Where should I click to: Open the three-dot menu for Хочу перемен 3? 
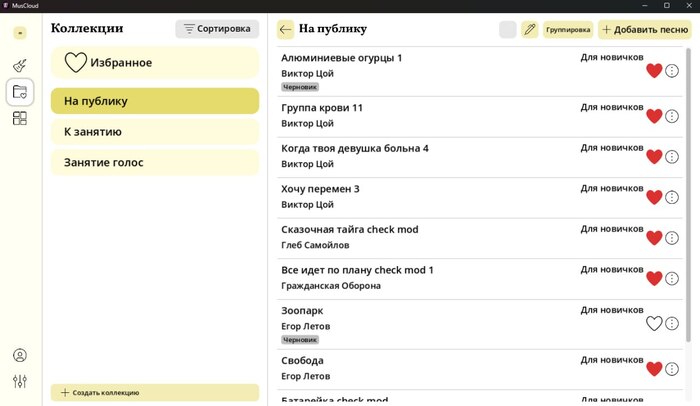pyautogui.click(x=672, y=197)
